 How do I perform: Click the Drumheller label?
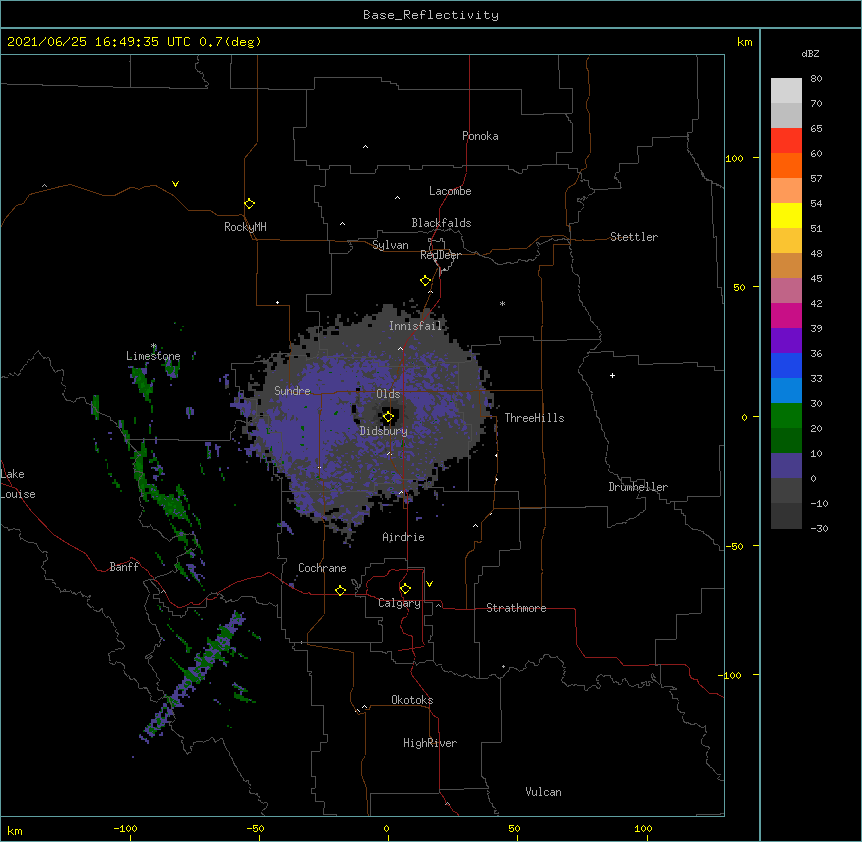[x=638, y=487]
